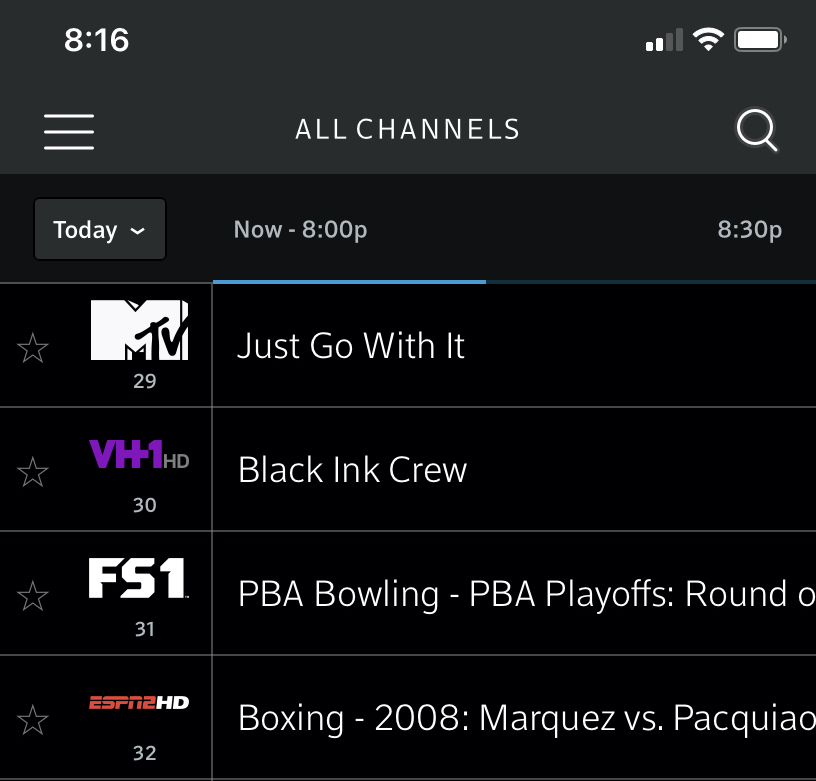Favorite the VH1 channel star
Viewport: 816px width, 781px height.
coord(33,472)
